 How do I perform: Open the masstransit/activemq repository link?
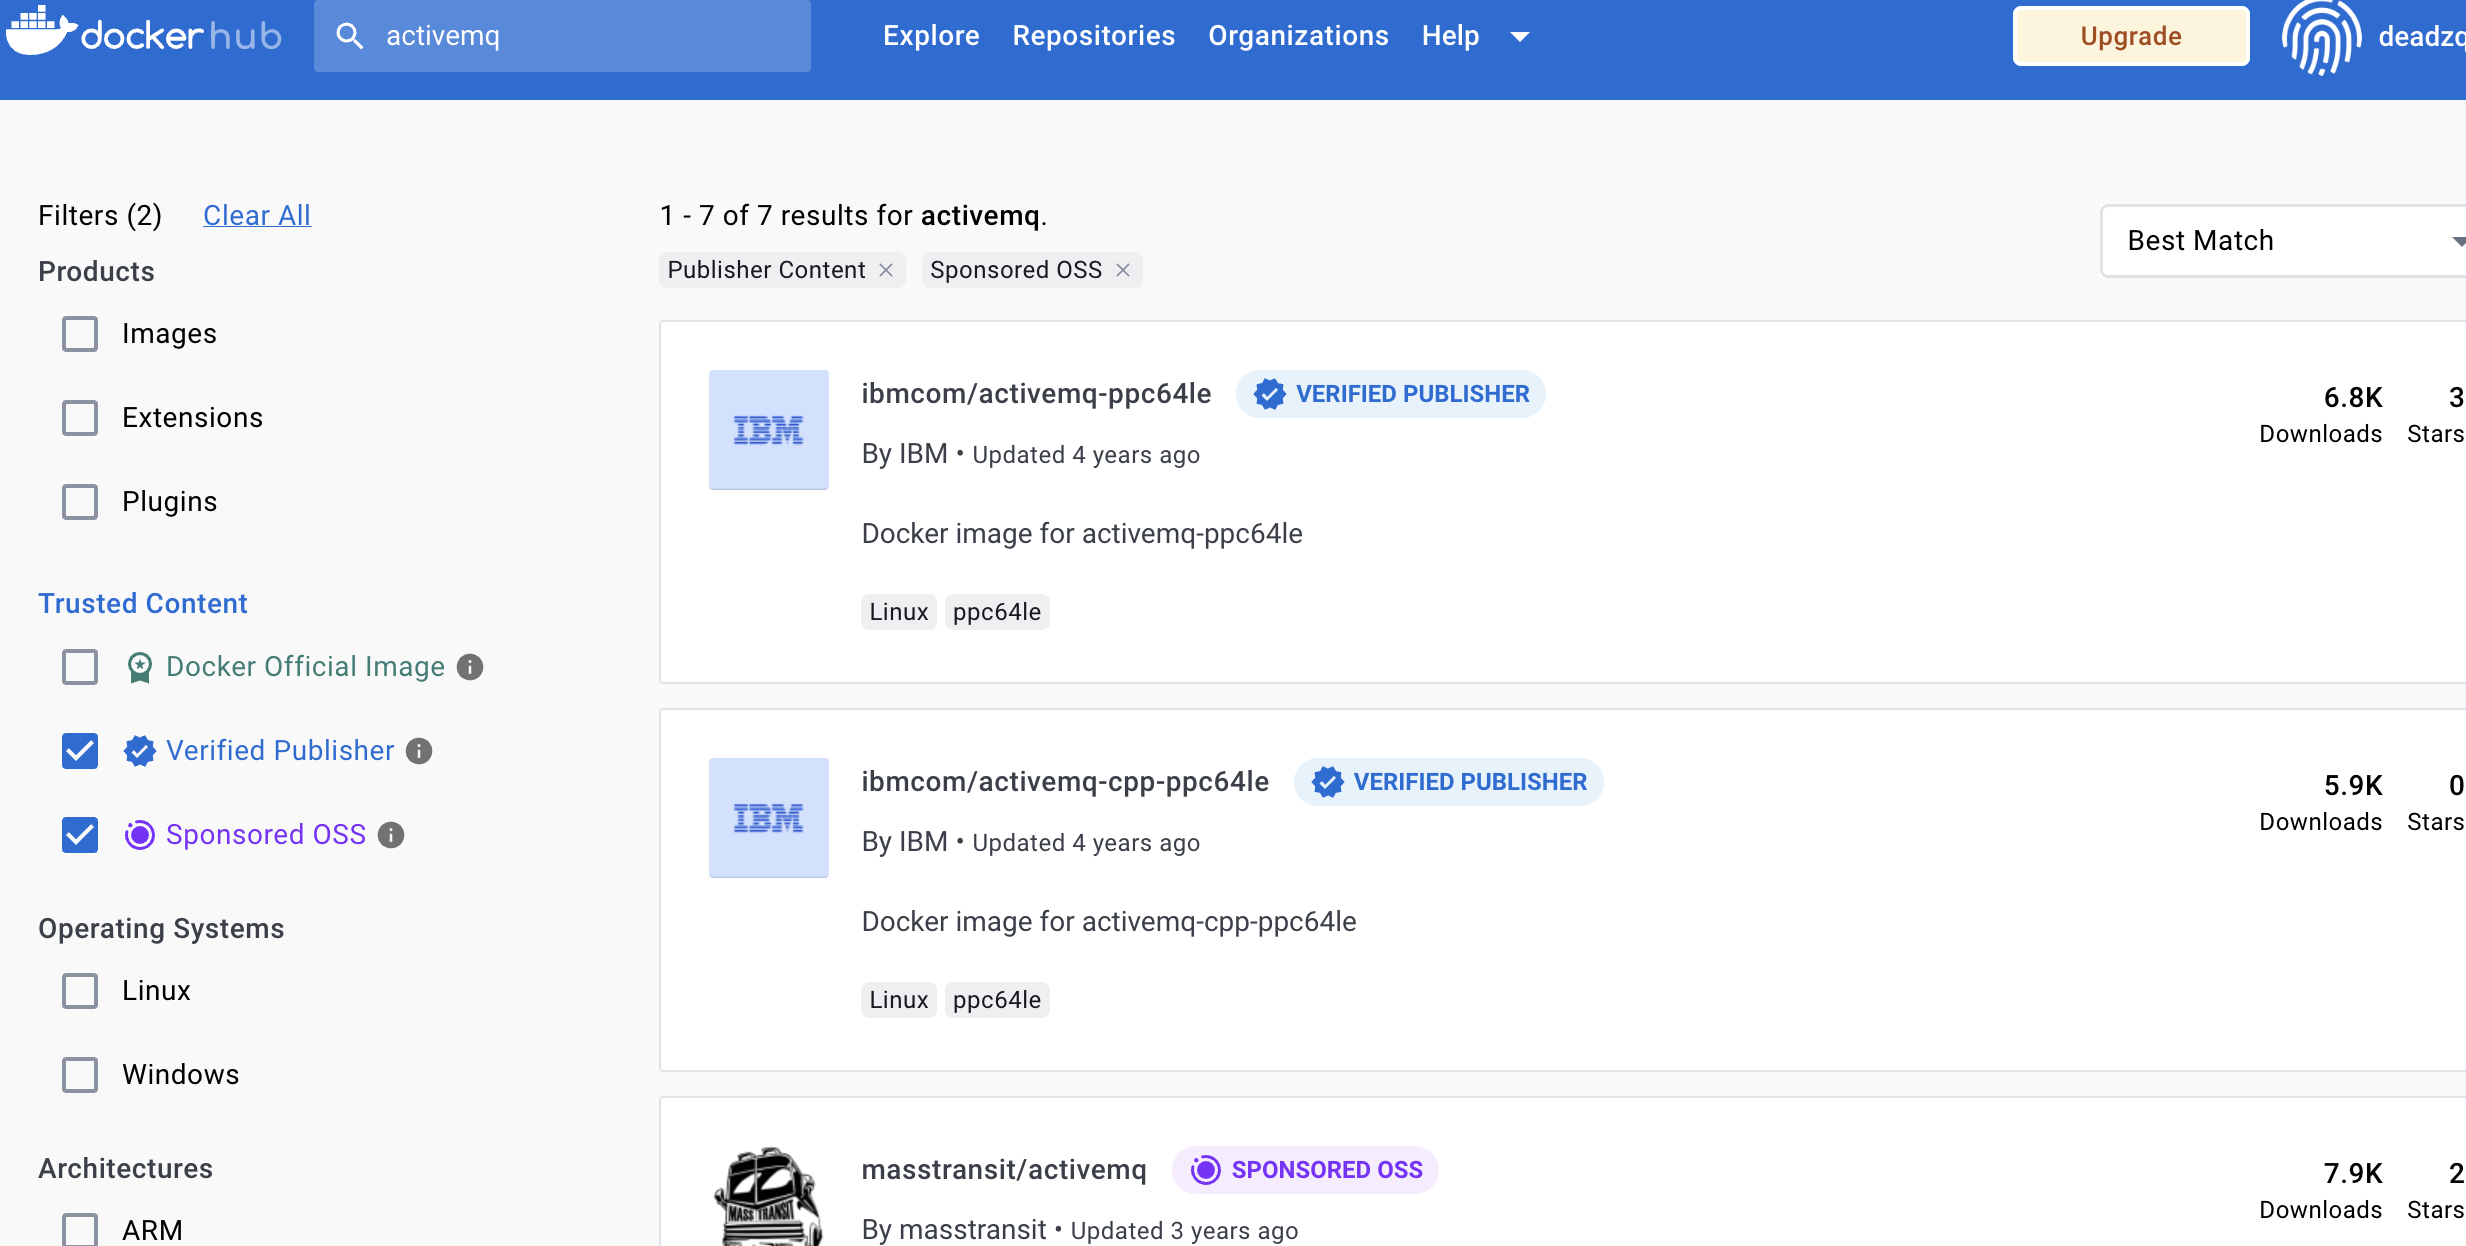(1003, 1169)
